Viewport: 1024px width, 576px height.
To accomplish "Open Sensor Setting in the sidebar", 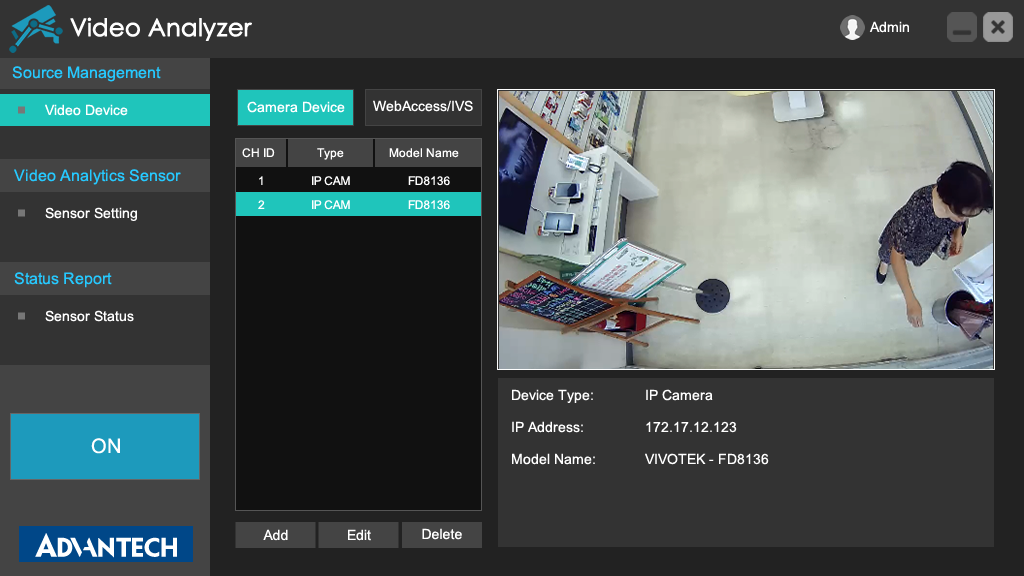I will 91,213.
